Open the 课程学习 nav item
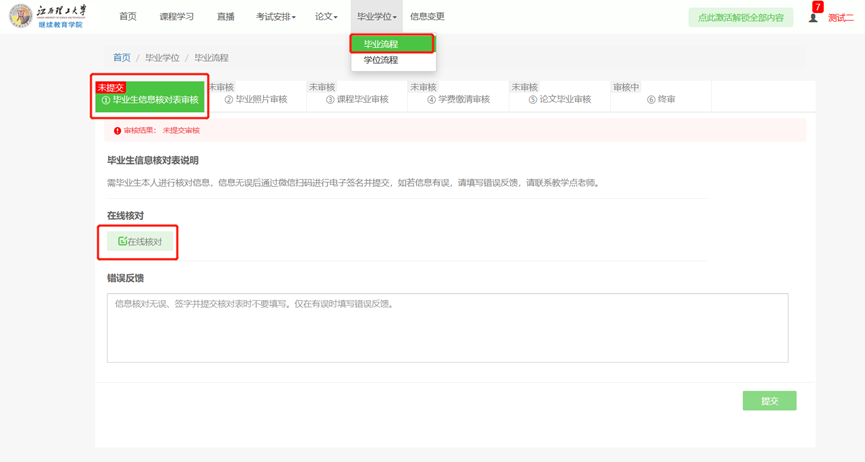Screen dimensions: 865x462 coord(177,17)
